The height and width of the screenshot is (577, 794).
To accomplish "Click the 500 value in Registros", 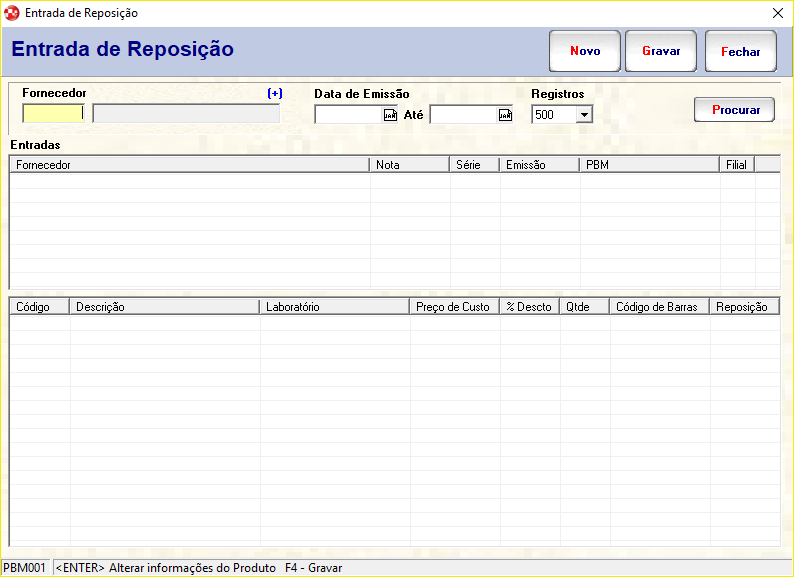I will (545, 115).
